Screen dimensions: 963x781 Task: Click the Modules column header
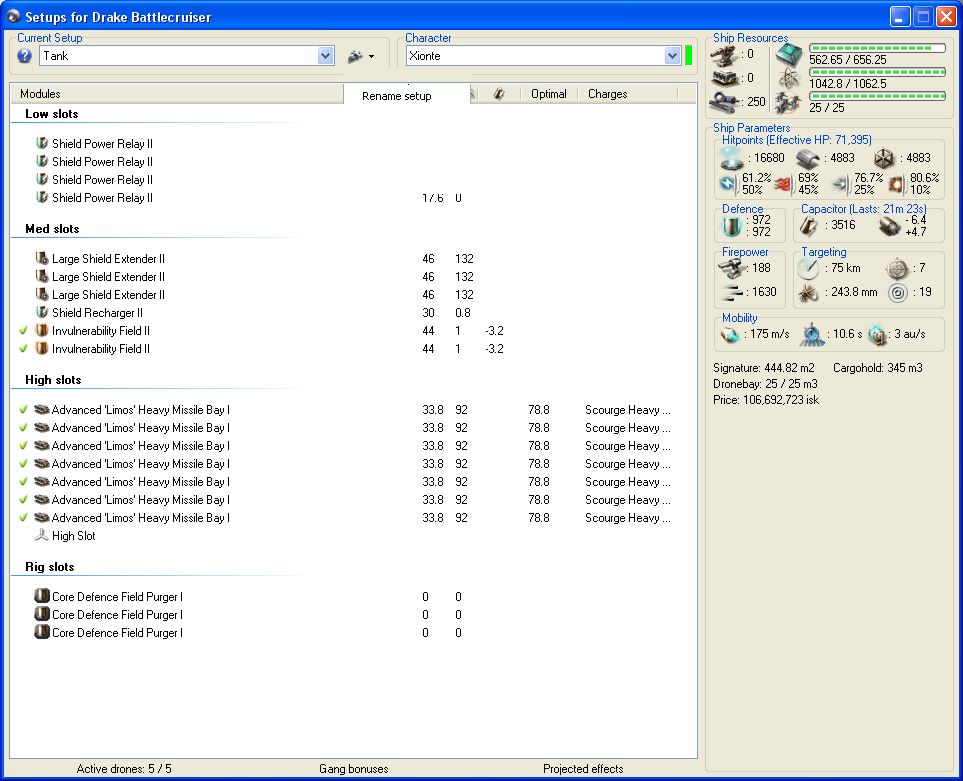click(x=177, y=94)
